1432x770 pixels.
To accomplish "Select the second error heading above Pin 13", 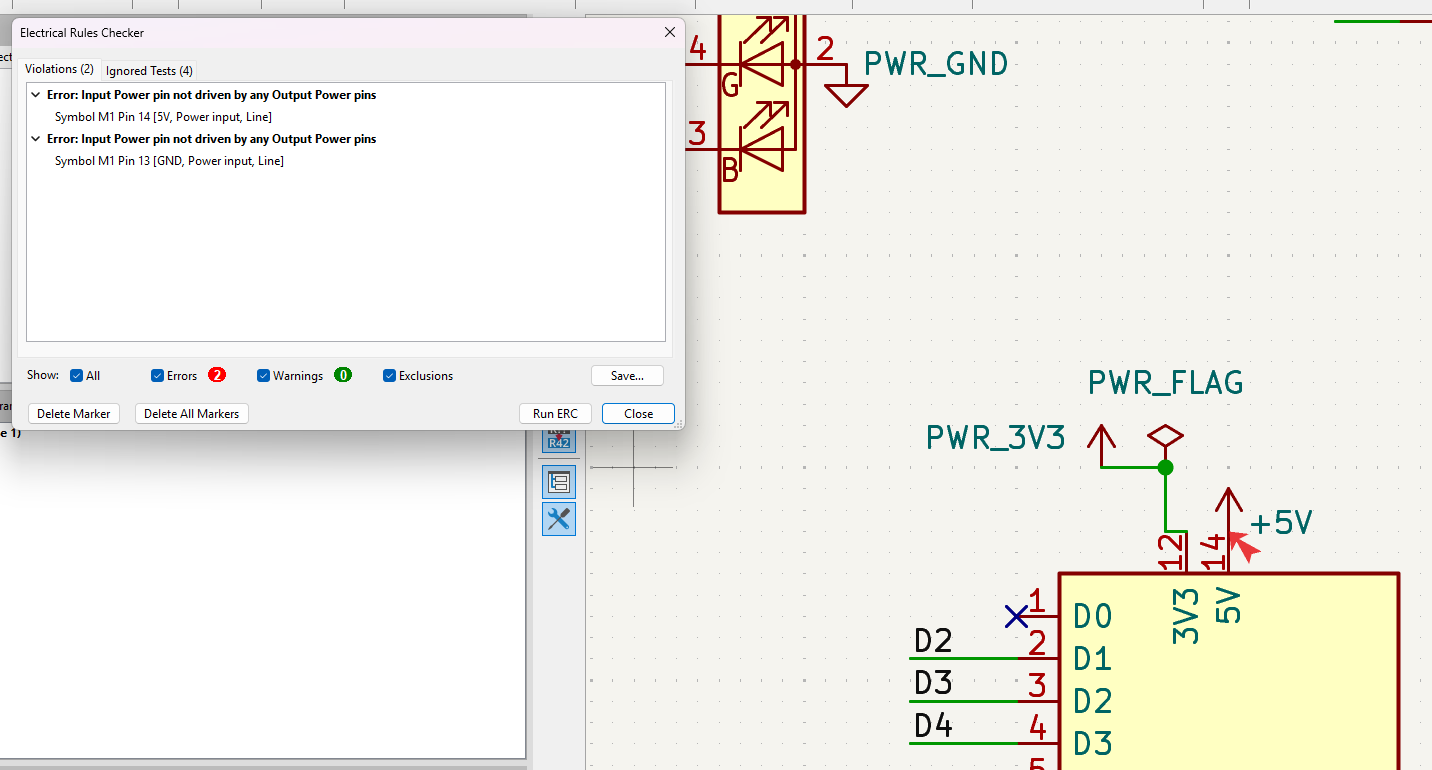I will point(211,139).
